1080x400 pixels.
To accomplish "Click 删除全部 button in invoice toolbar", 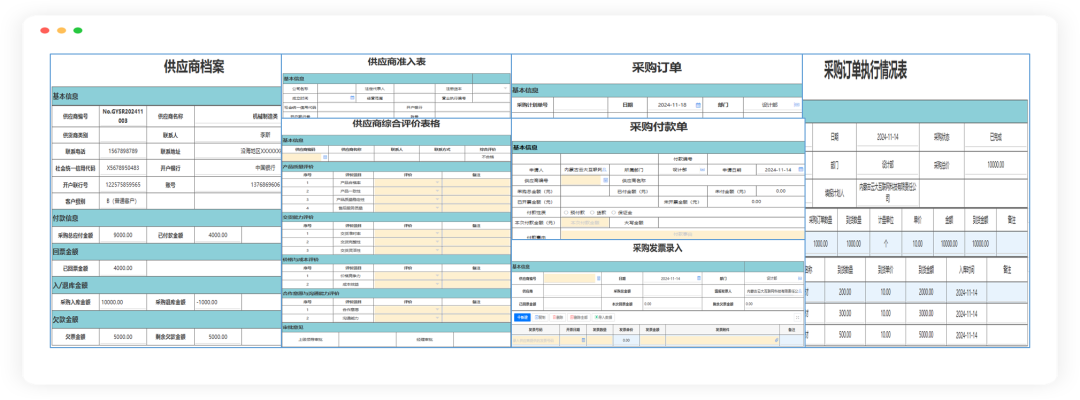I will (x=579, y=317).
